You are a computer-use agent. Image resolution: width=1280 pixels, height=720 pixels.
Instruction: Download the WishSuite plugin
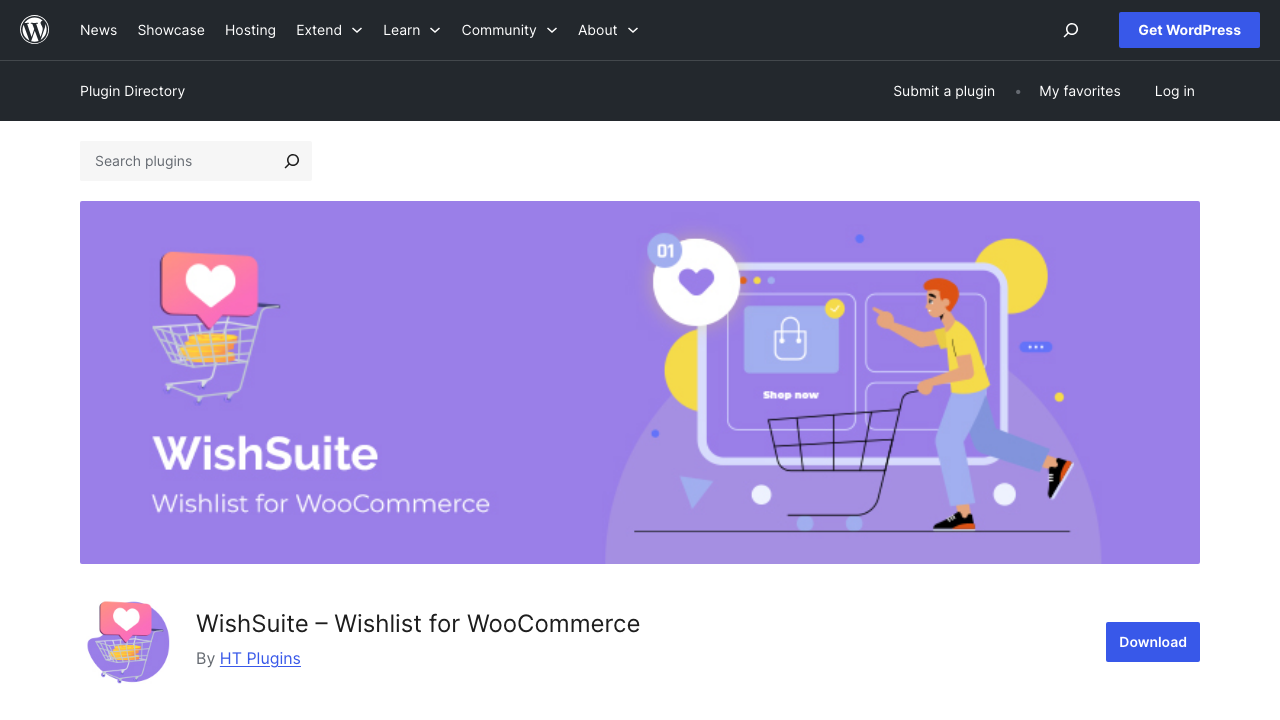click(1152, 642)
